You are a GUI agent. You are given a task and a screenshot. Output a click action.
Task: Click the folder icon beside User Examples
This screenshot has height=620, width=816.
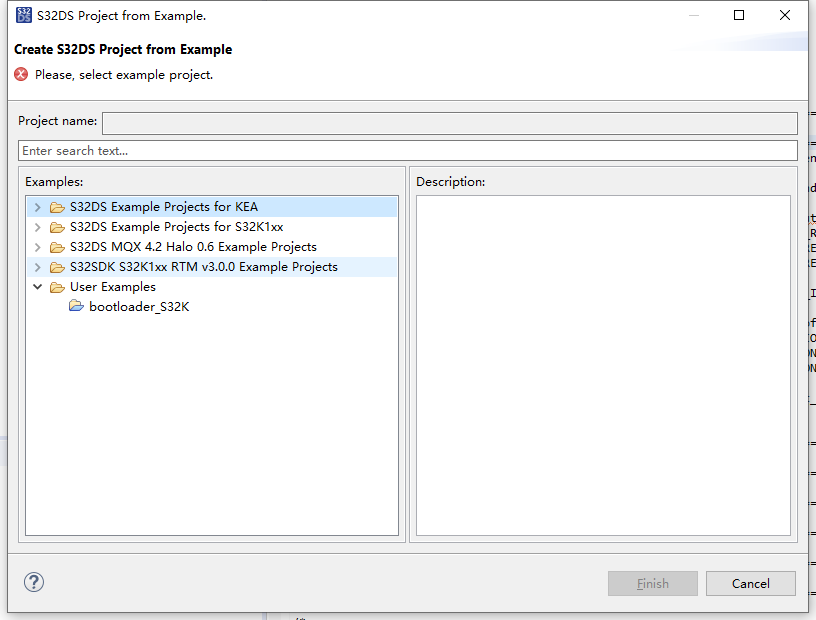tap(57, 287)
